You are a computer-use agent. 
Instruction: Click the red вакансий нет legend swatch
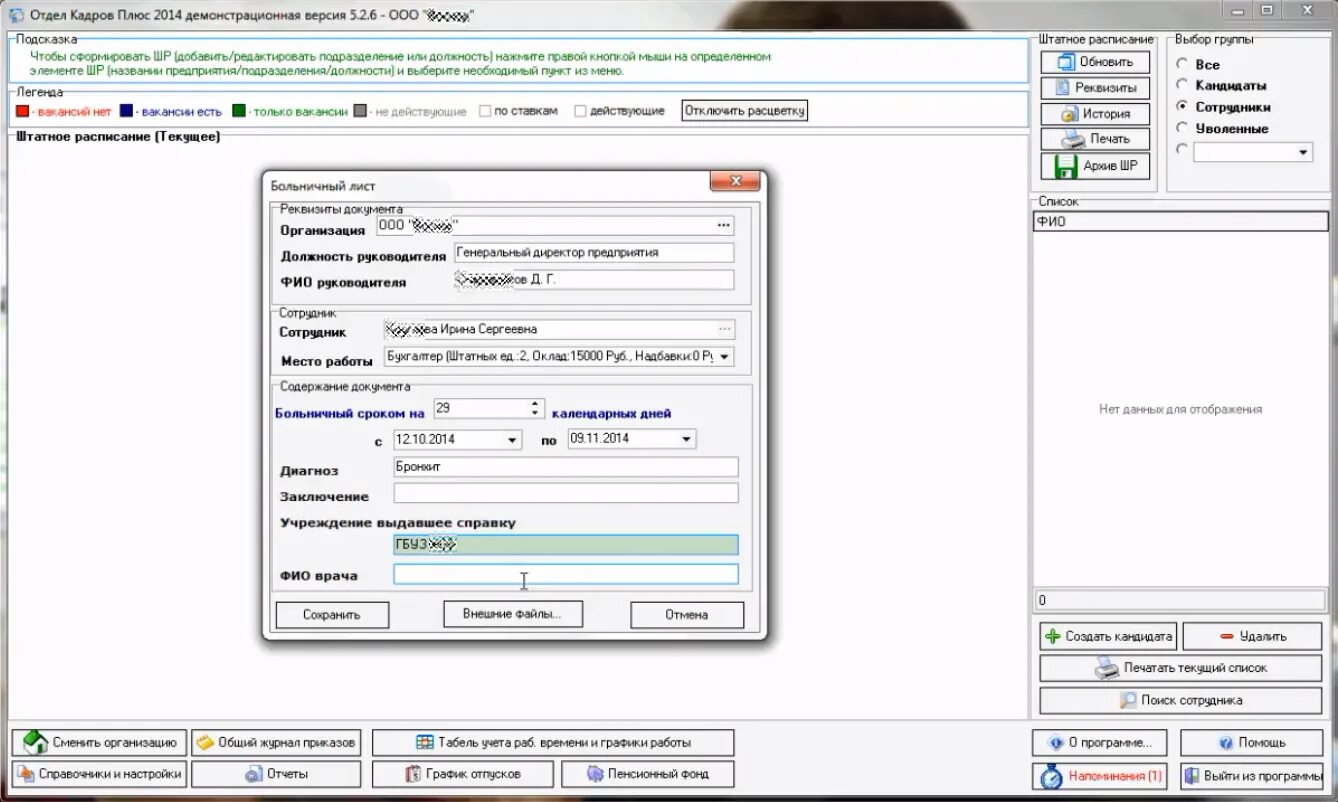(x=23, y=111)
